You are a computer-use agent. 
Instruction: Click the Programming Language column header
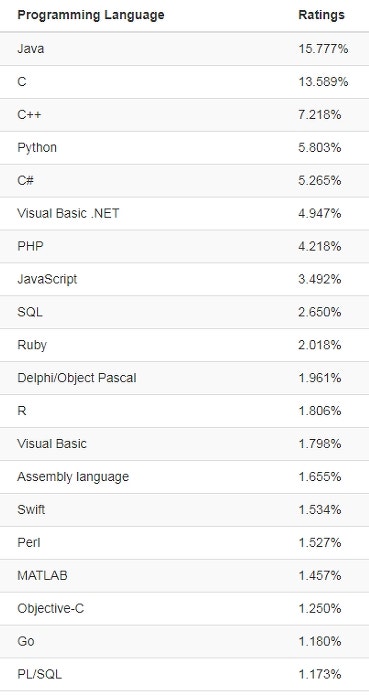[90, 15]
